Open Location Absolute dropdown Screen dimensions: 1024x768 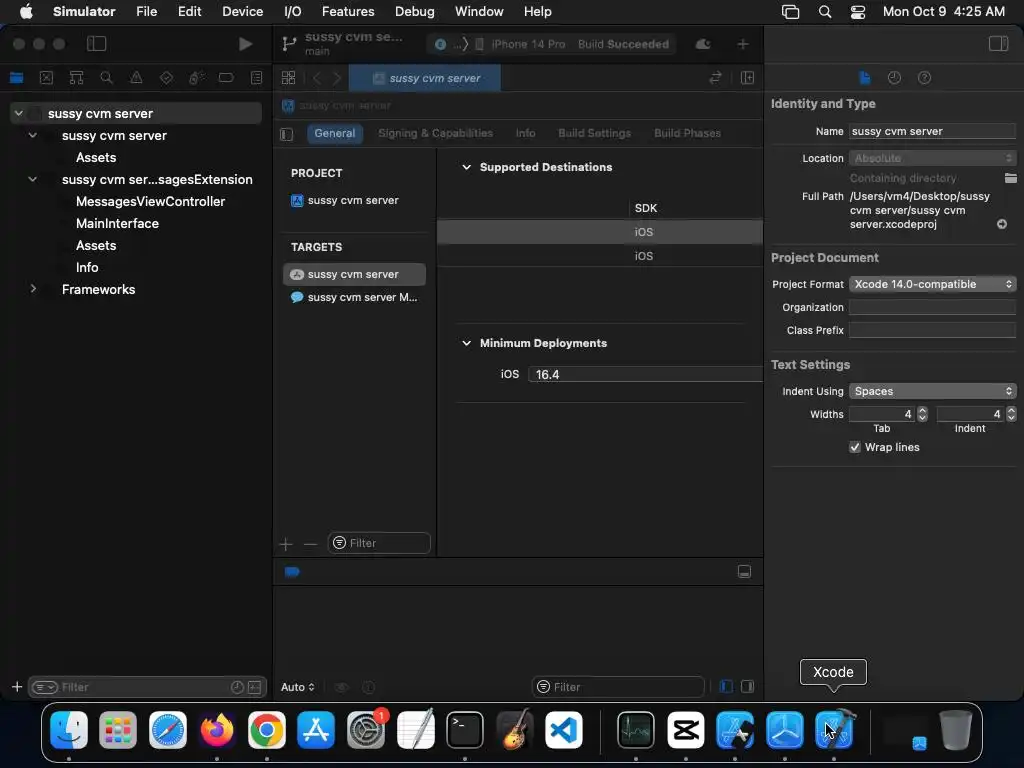[x=932, y=158]
